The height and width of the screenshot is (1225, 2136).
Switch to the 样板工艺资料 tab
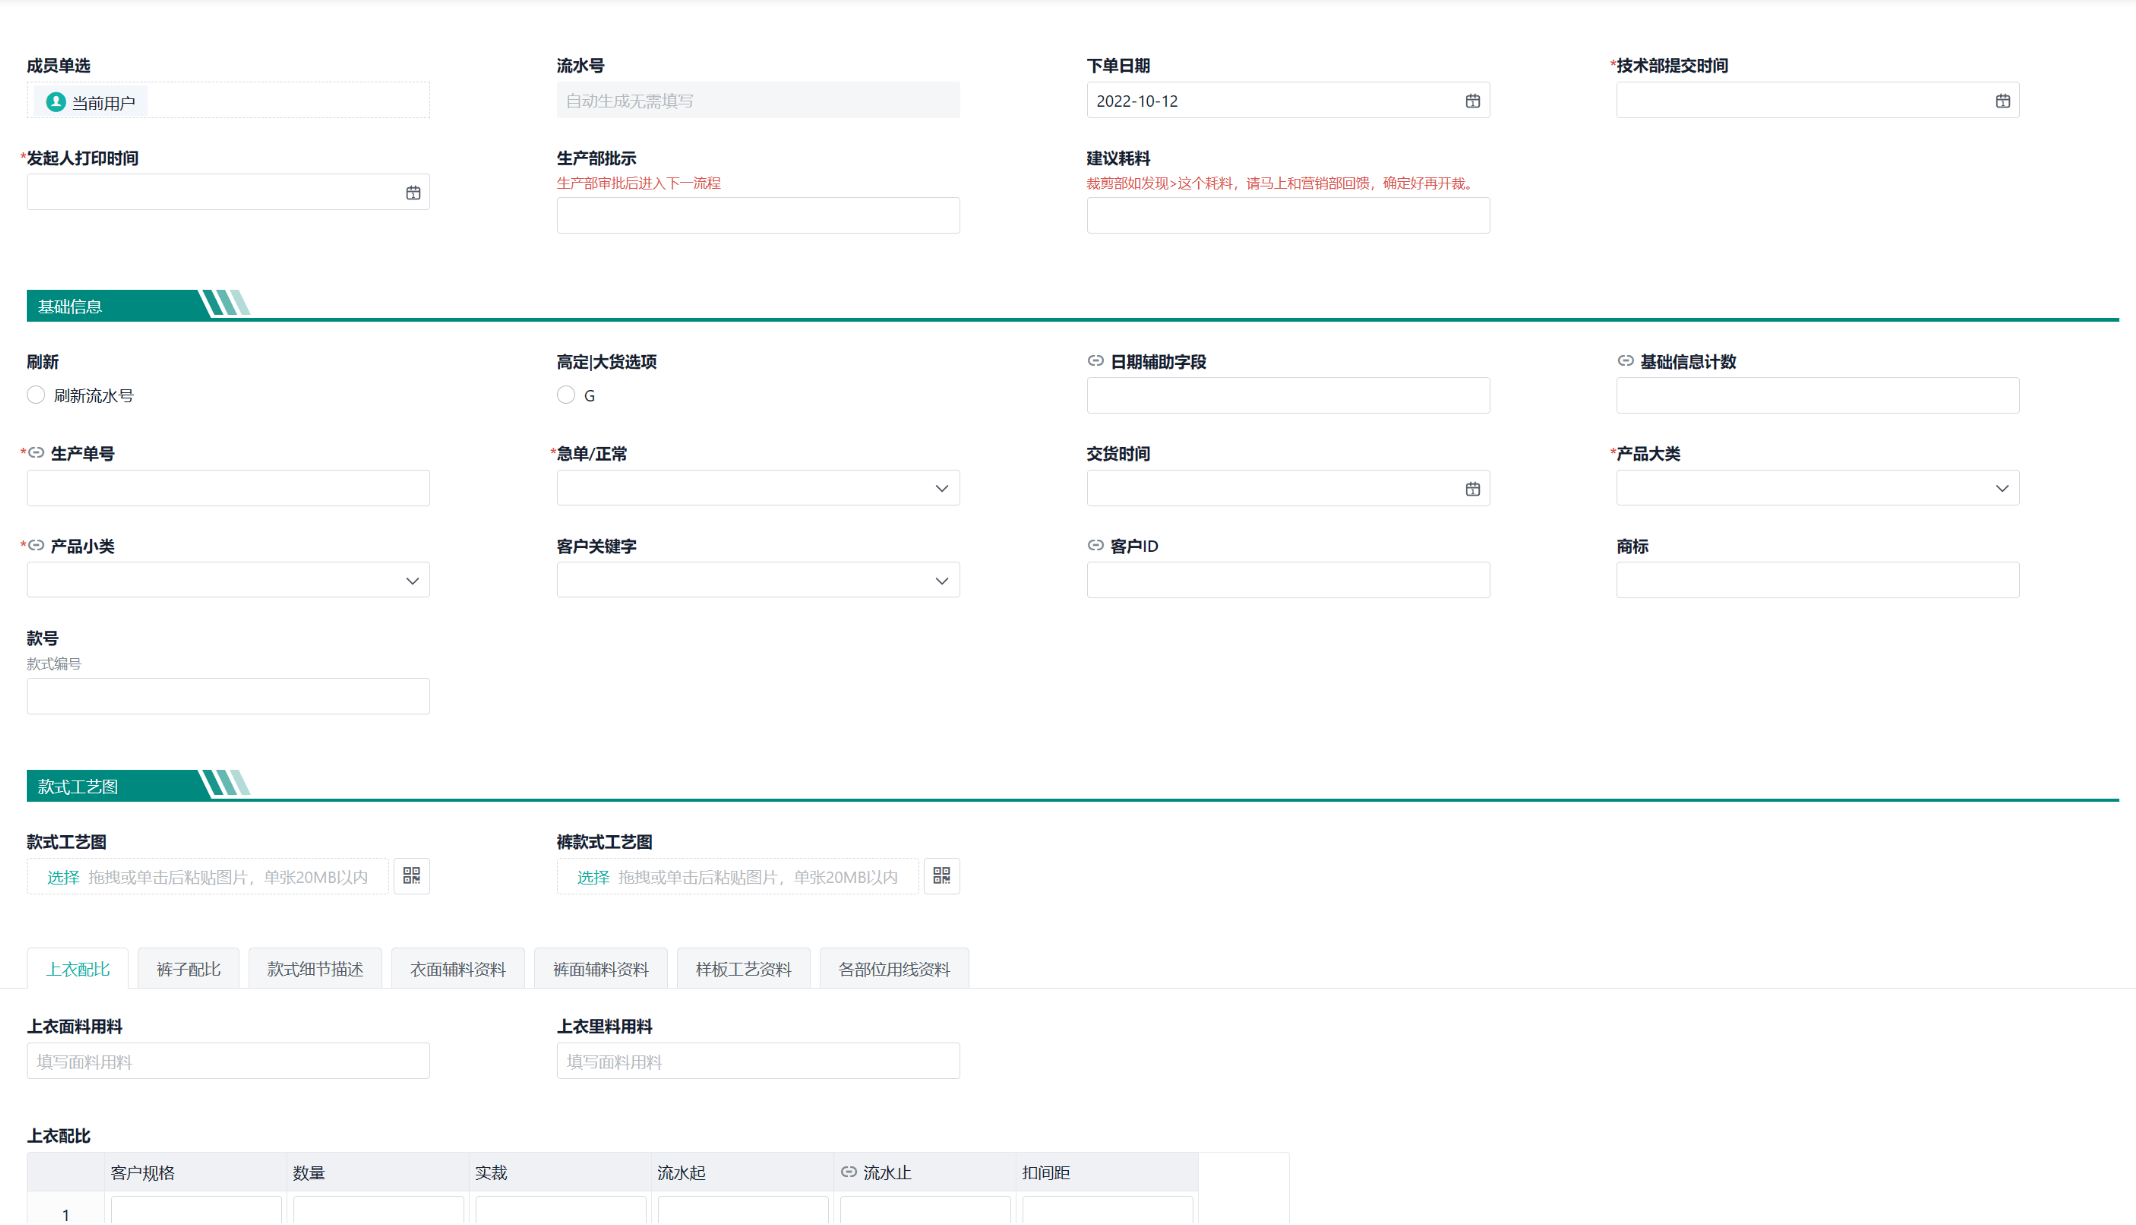coord(743,969)
